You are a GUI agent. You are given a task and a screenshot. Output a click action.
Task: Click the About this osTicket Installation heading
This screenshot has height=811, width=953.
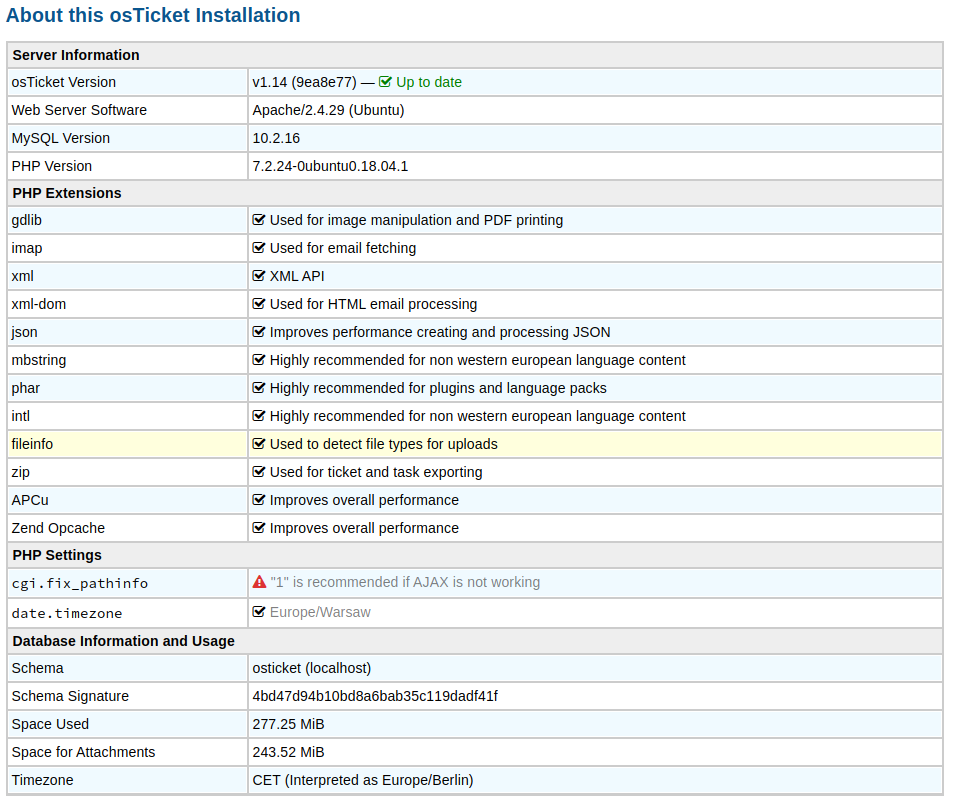[153, 15]
